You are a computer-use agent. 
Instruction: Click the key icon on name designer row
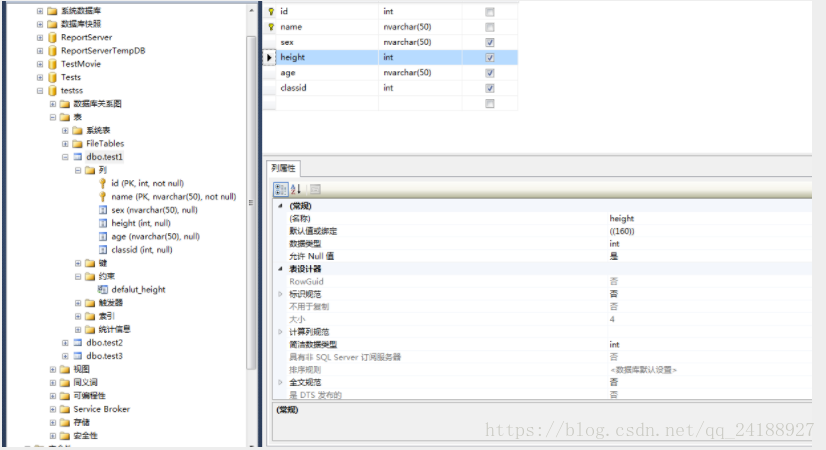pyautogui.click(x=271, y=26)
